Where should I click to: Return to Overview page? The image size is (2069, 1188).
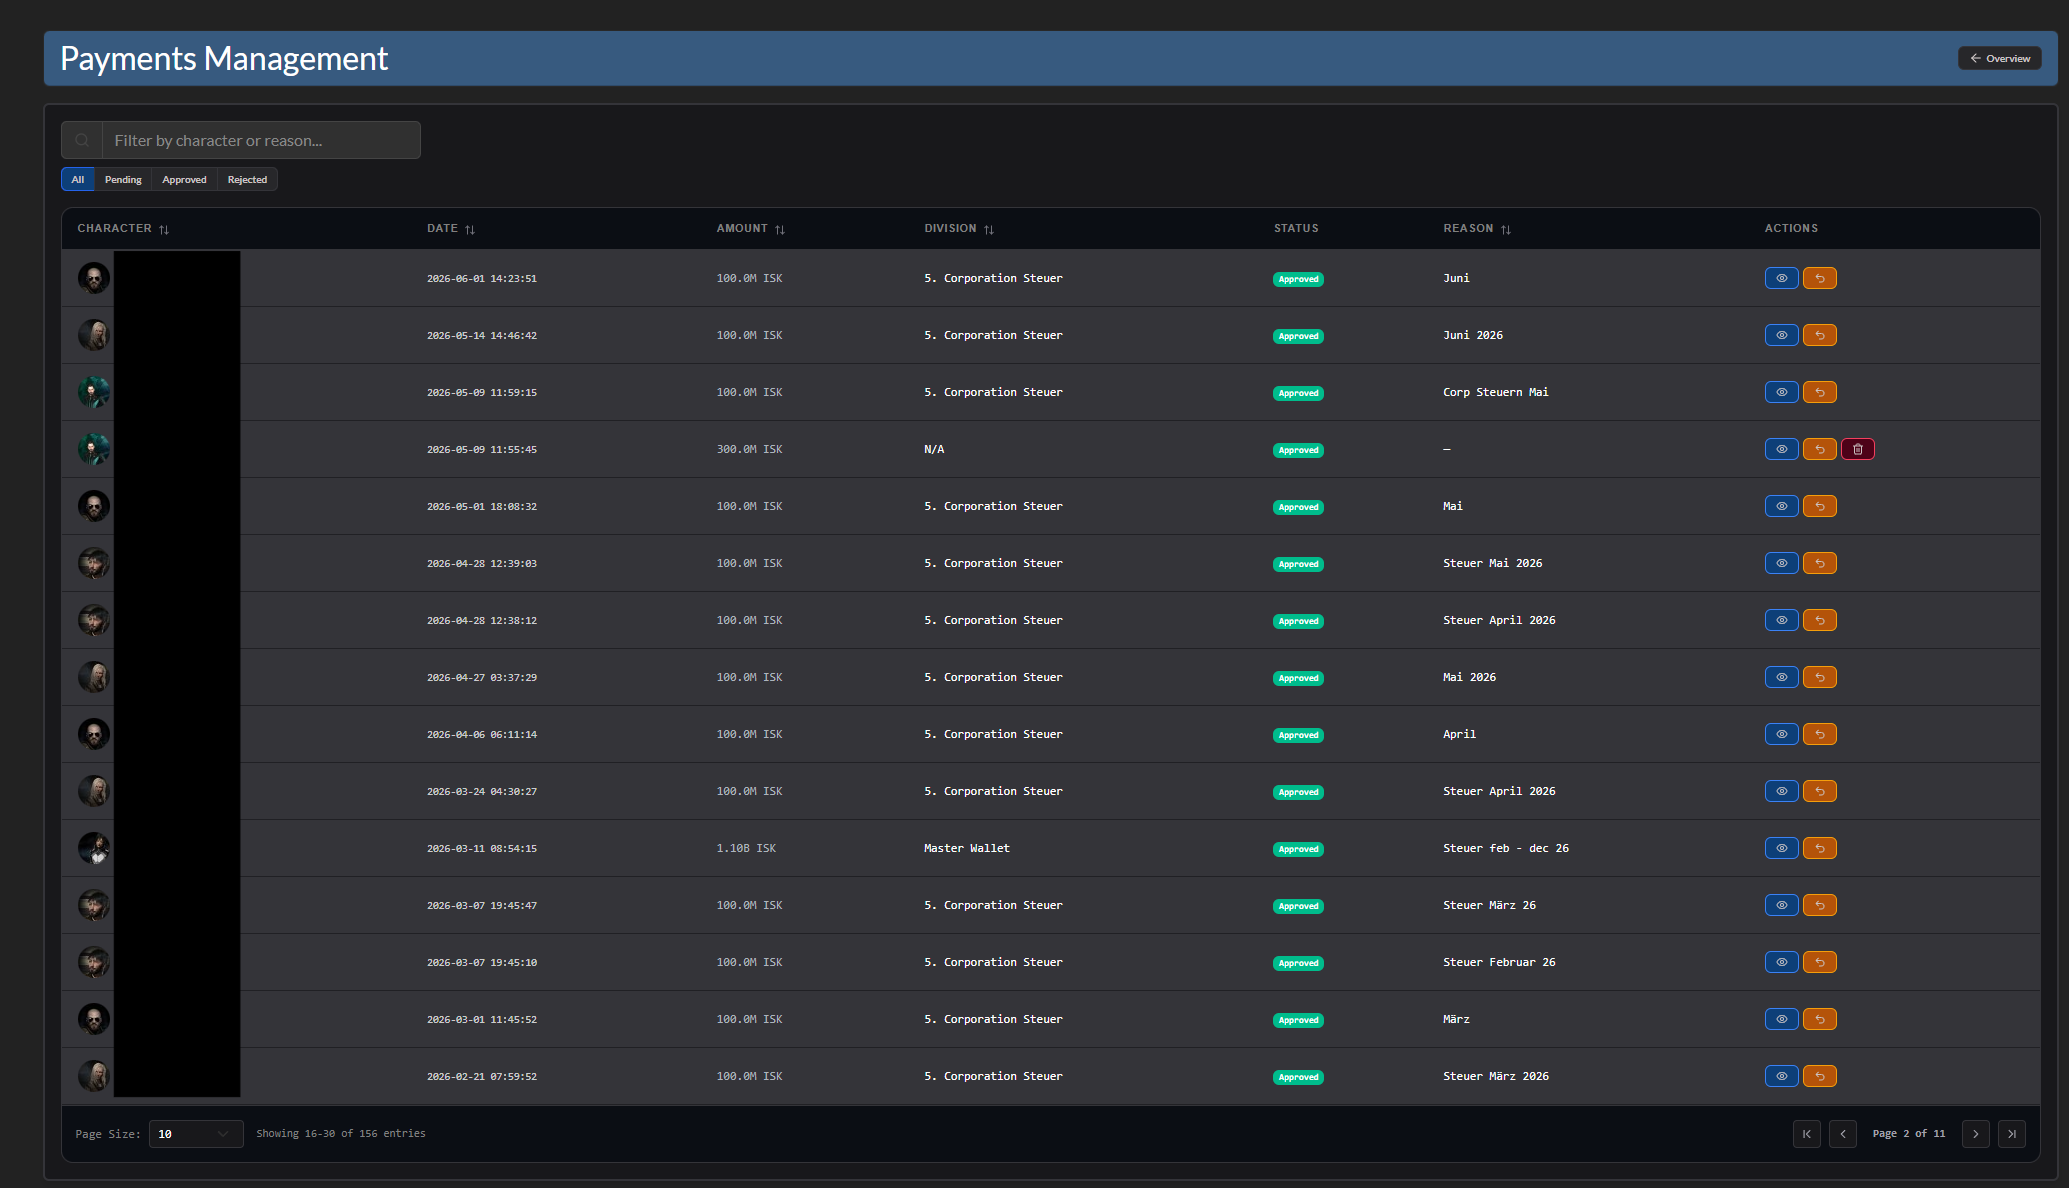1999,58
